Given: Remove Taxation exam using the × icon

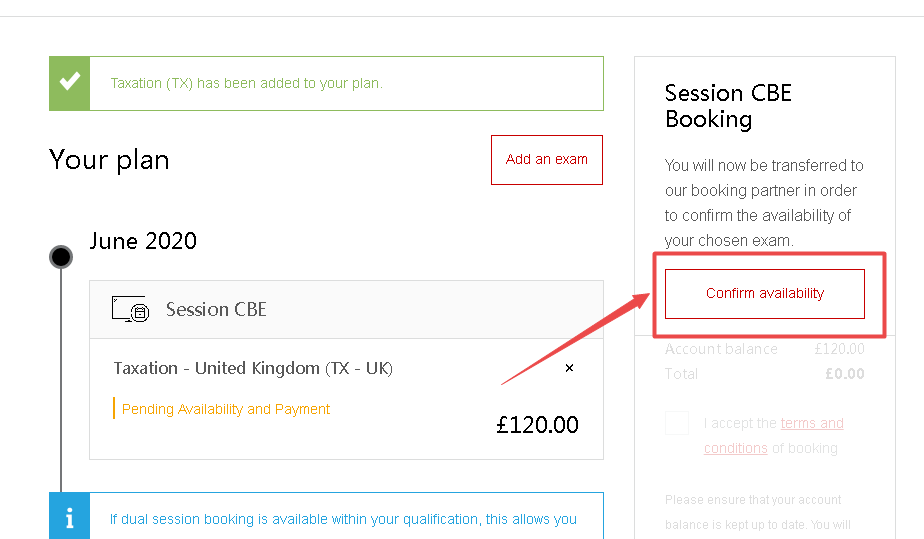Looking at the screenshot, I should (570, 368).
